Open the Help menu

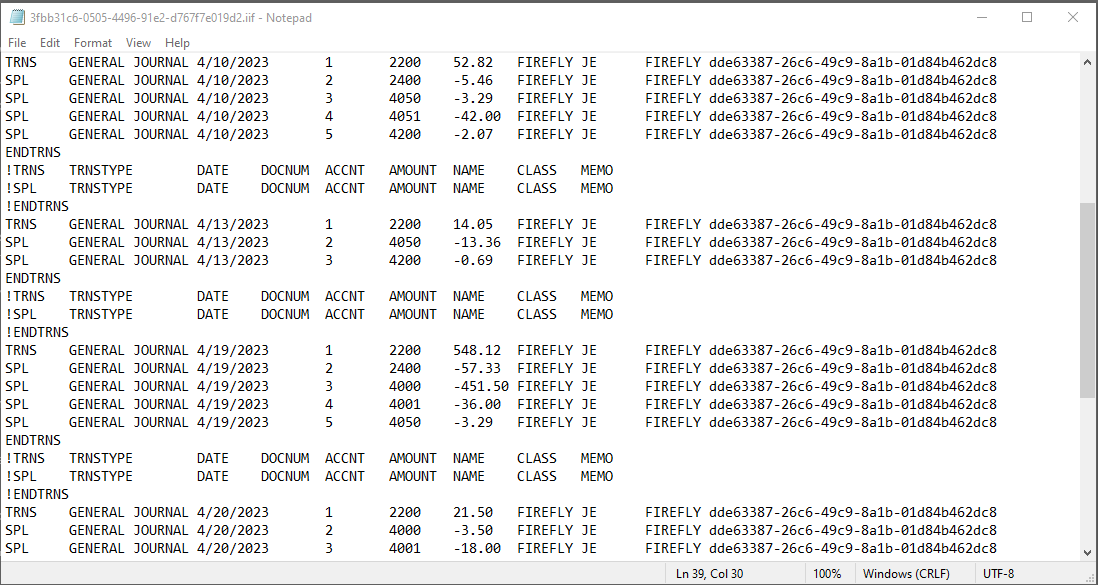[177, 43]
